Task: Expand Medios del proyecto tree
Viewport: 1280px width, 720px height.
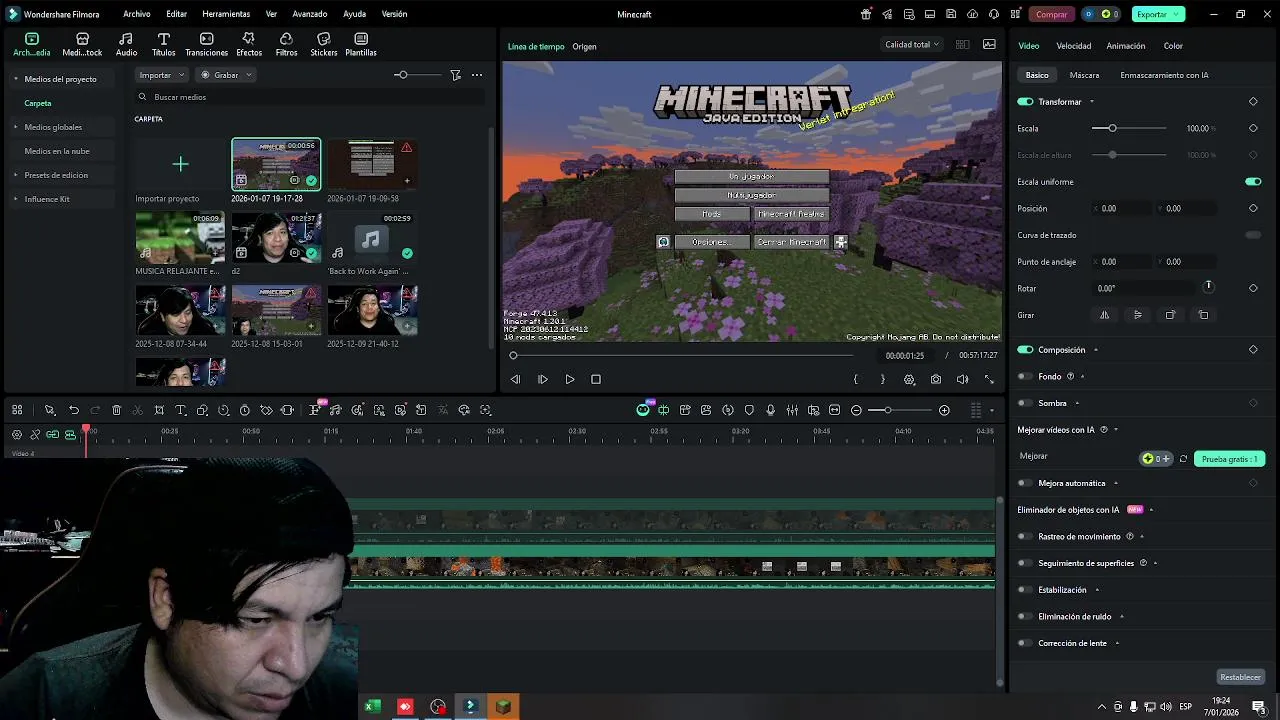Action: (x=15, y=79)
